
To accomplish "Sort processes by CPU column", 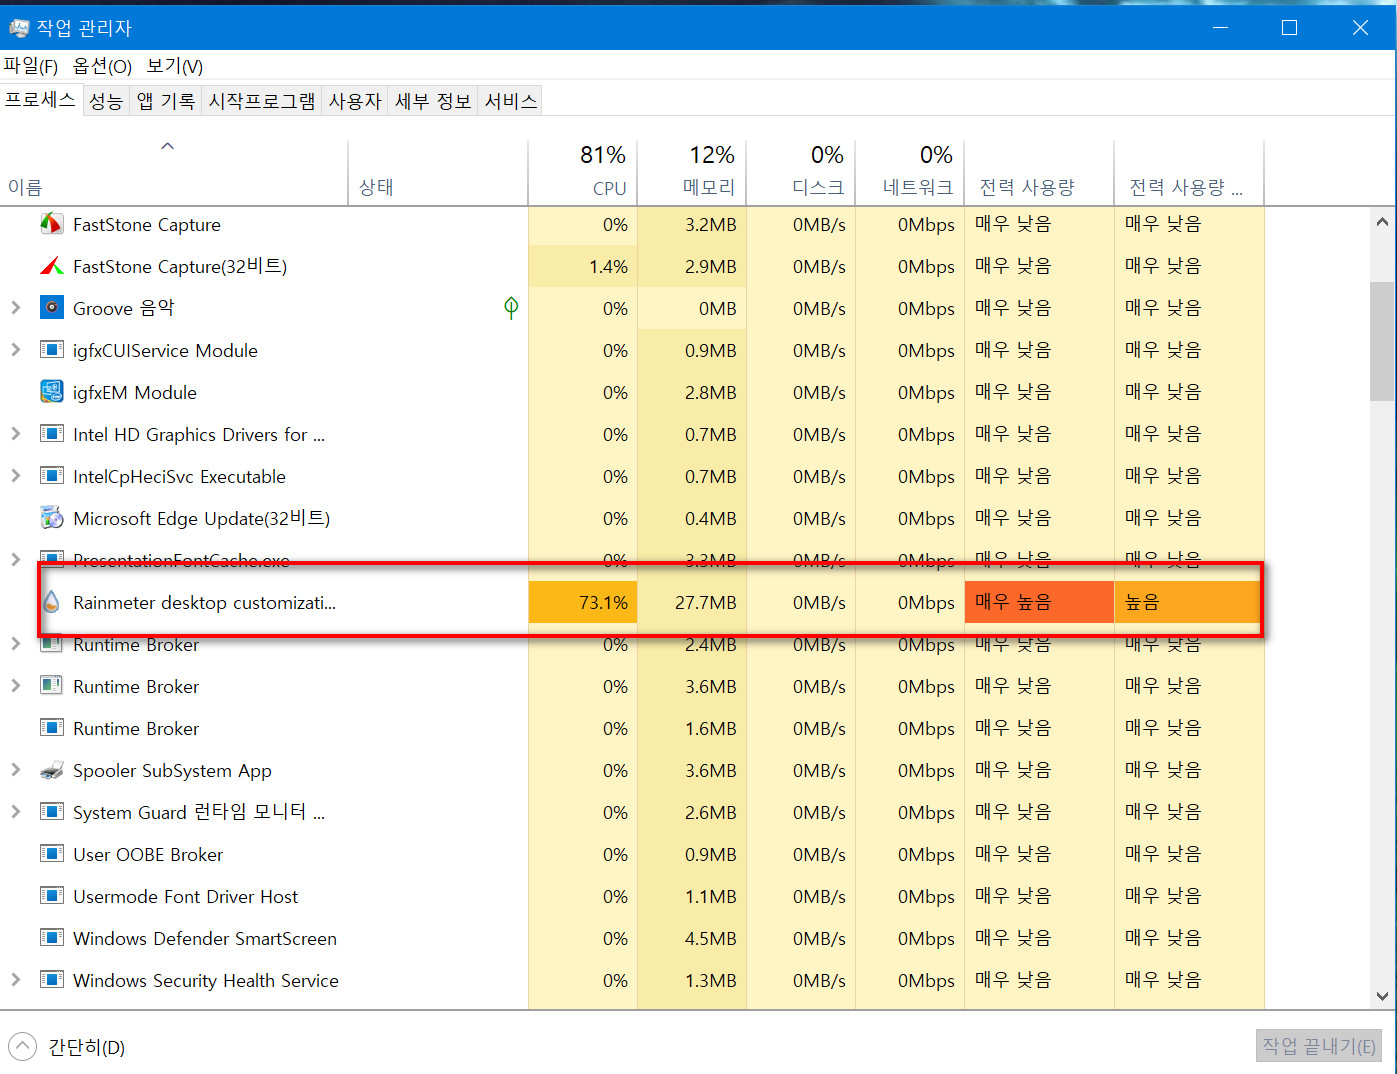I will pyautogui.click(x=583, y=173).
